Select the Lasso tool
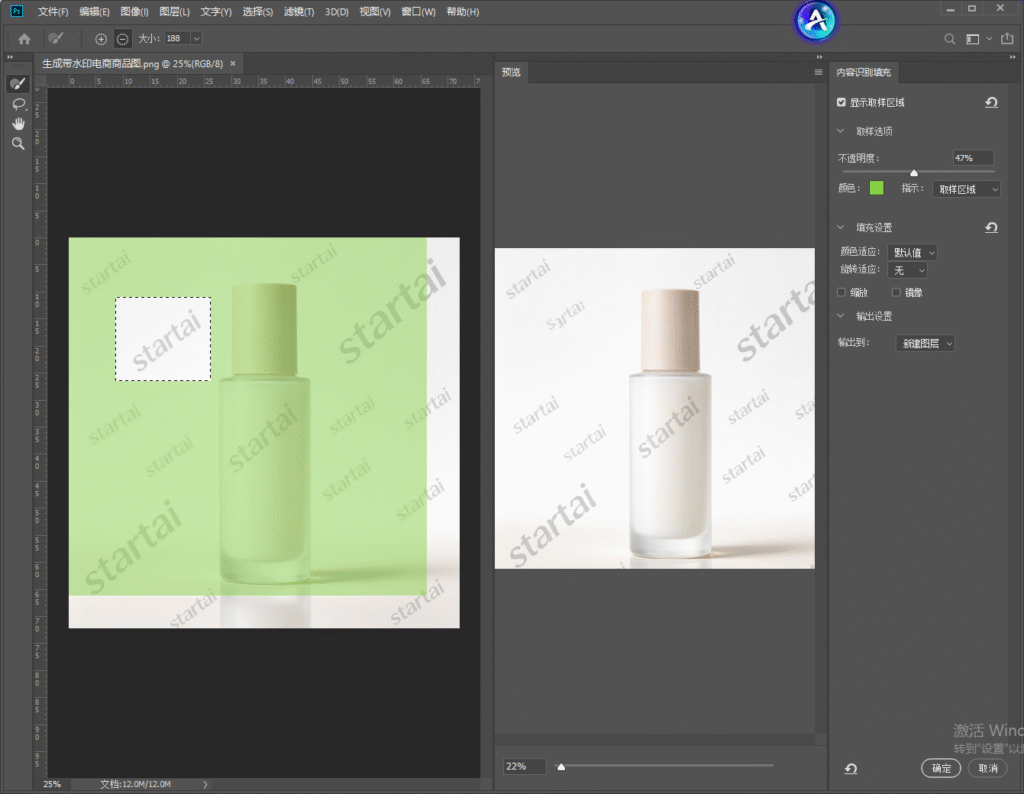Image resolution: width=1024 pixels, height=794 pixels. 18,104
